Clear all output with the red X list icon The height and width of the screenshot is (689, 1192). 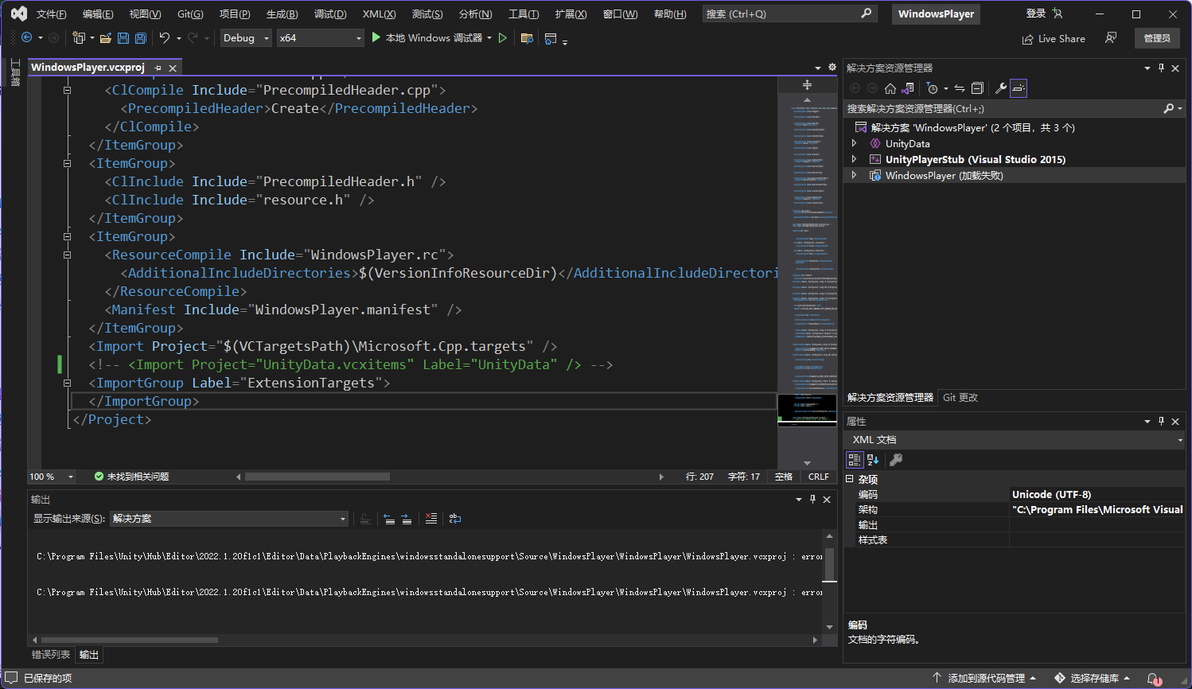point(431,519)
